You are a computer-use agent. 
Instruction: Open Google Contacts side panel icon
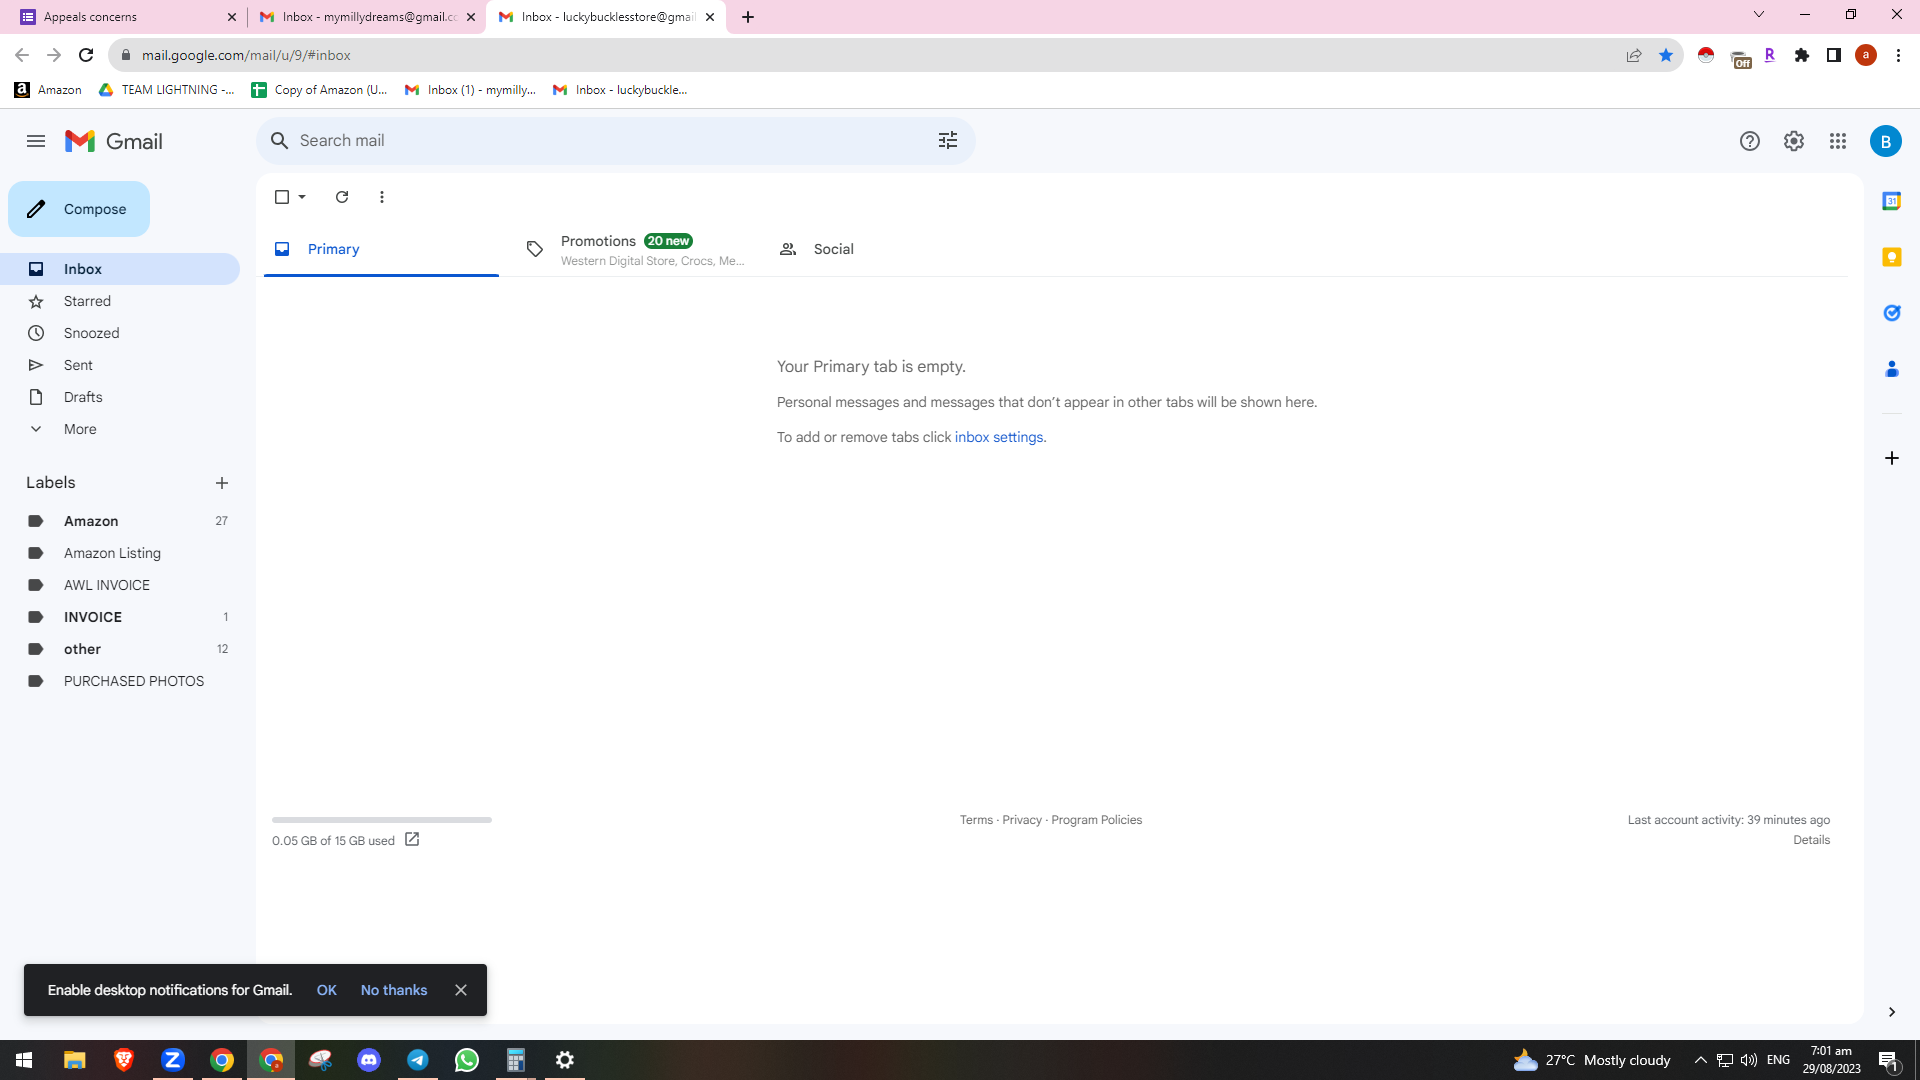click(1892, 369)
